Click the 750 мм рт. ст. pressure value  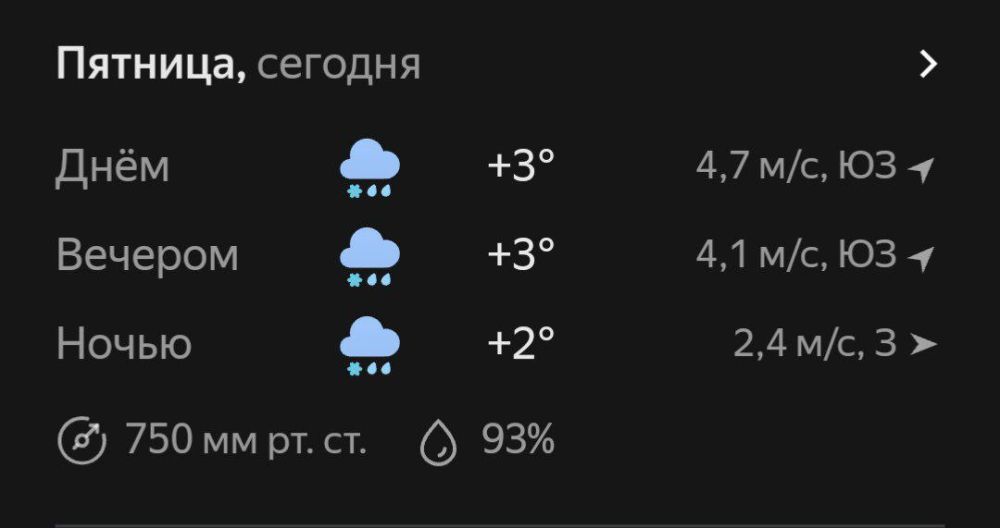tap(246, 441)
